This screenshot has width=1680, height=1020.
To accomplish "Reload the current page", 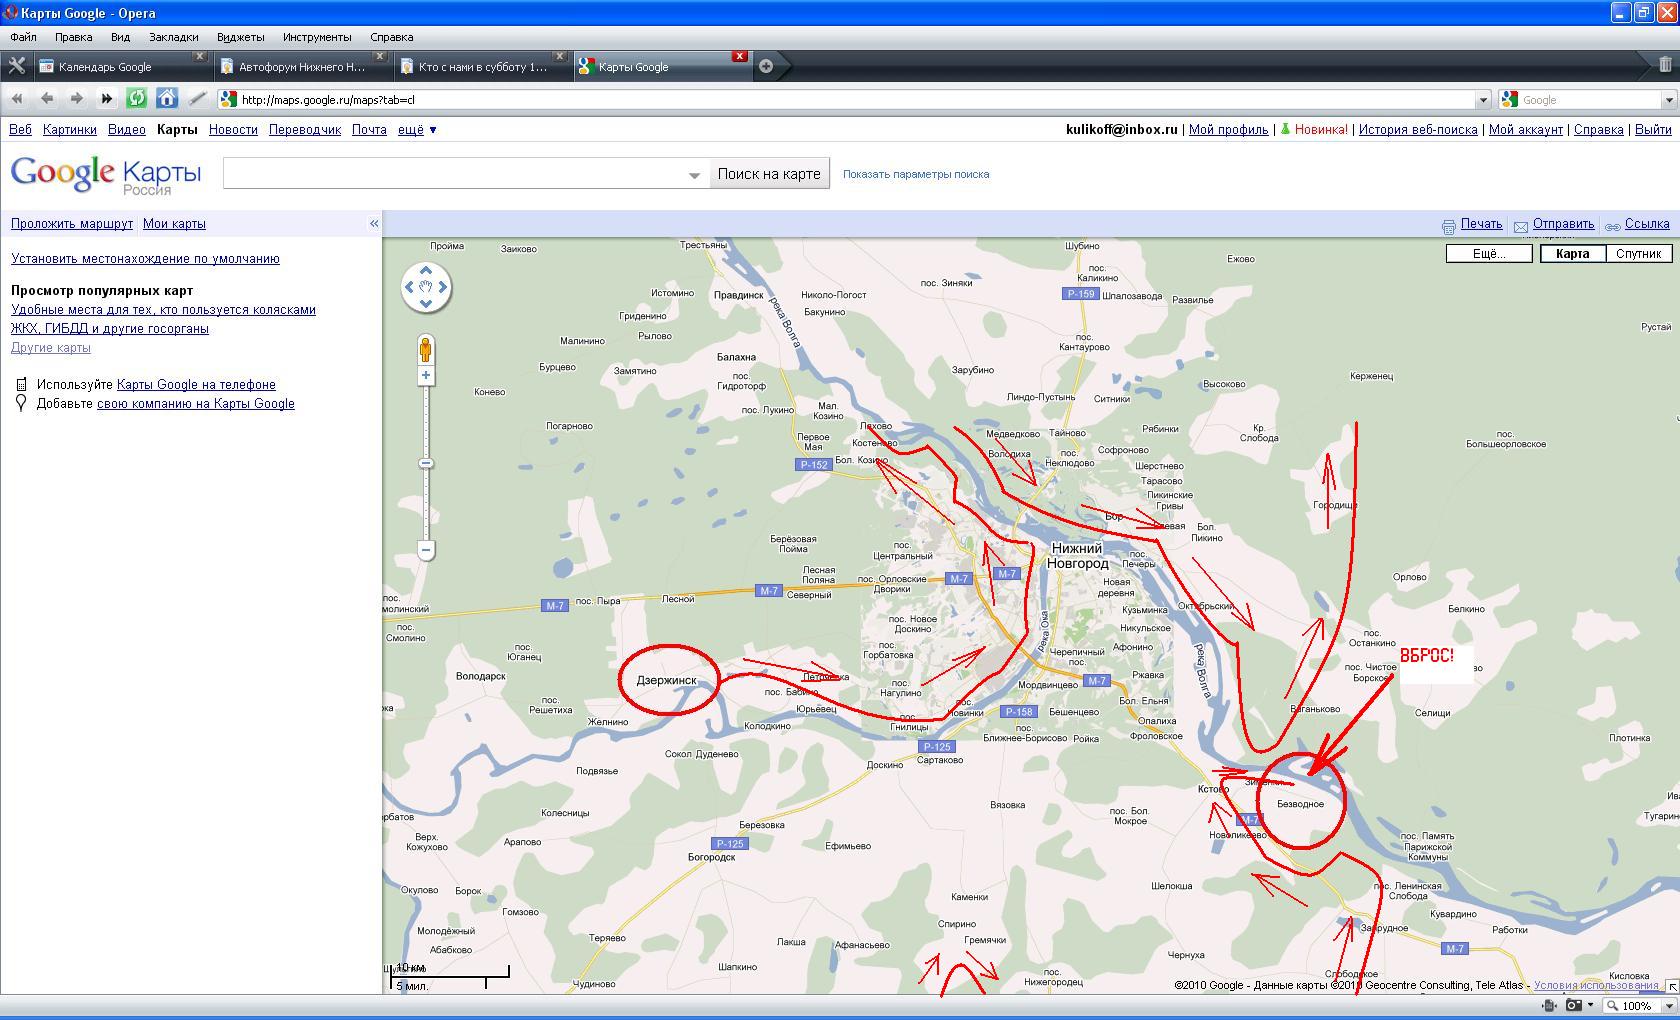I will pos(137,98).
